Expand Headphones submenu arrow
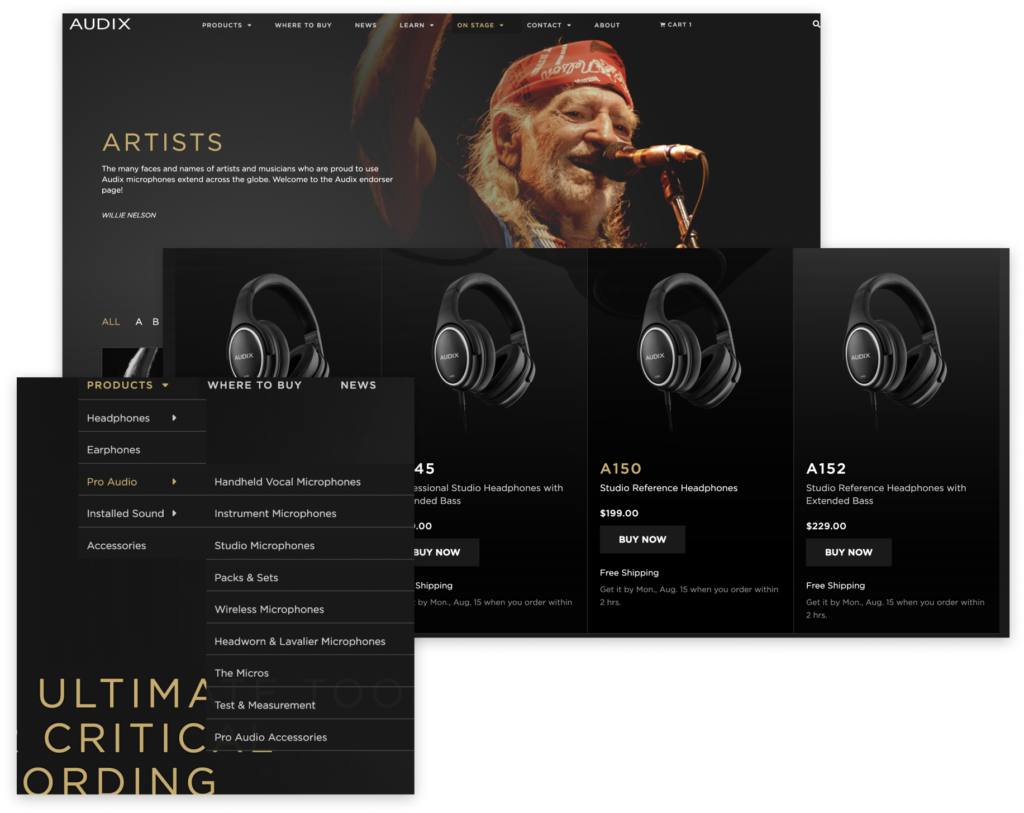This screenshot has width=1024, height=813. point(174,418)
